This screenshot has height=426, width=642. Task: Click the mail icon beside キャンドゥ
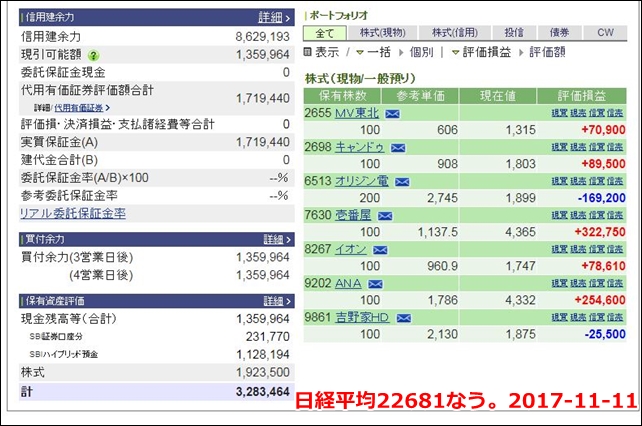398,148
